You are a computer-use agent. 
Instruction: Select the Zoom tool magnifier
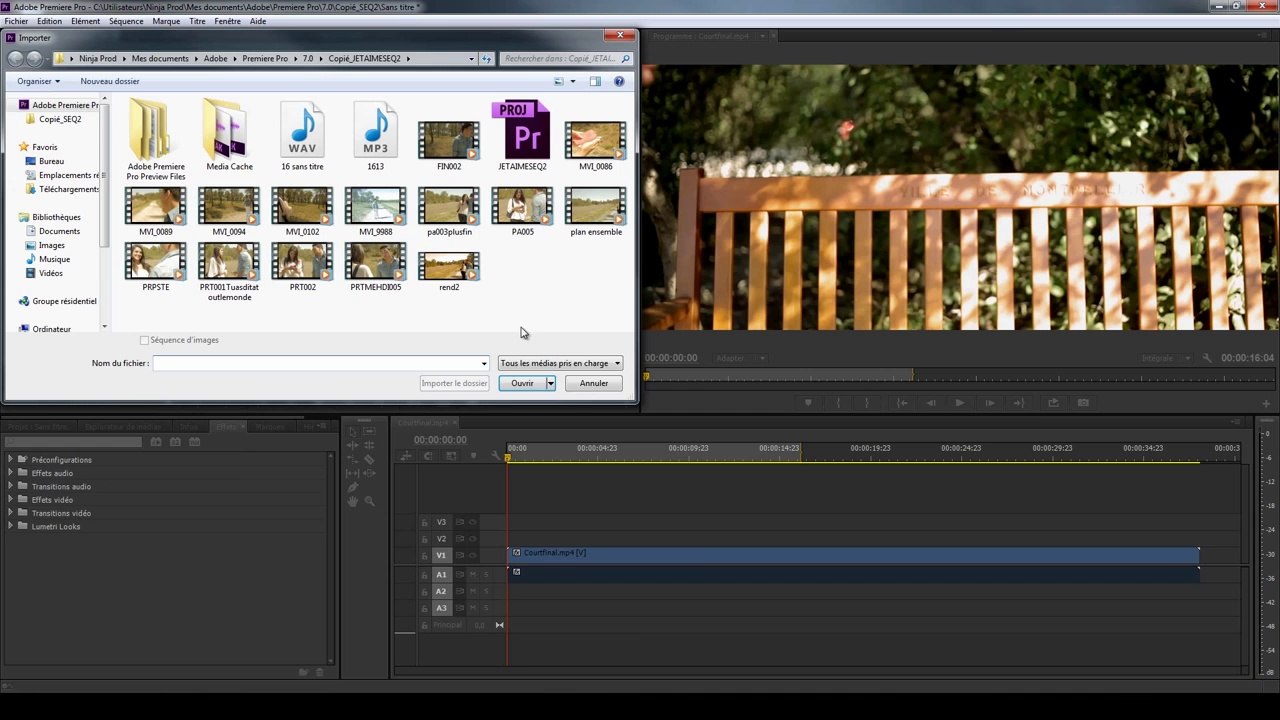pos(369,501)
